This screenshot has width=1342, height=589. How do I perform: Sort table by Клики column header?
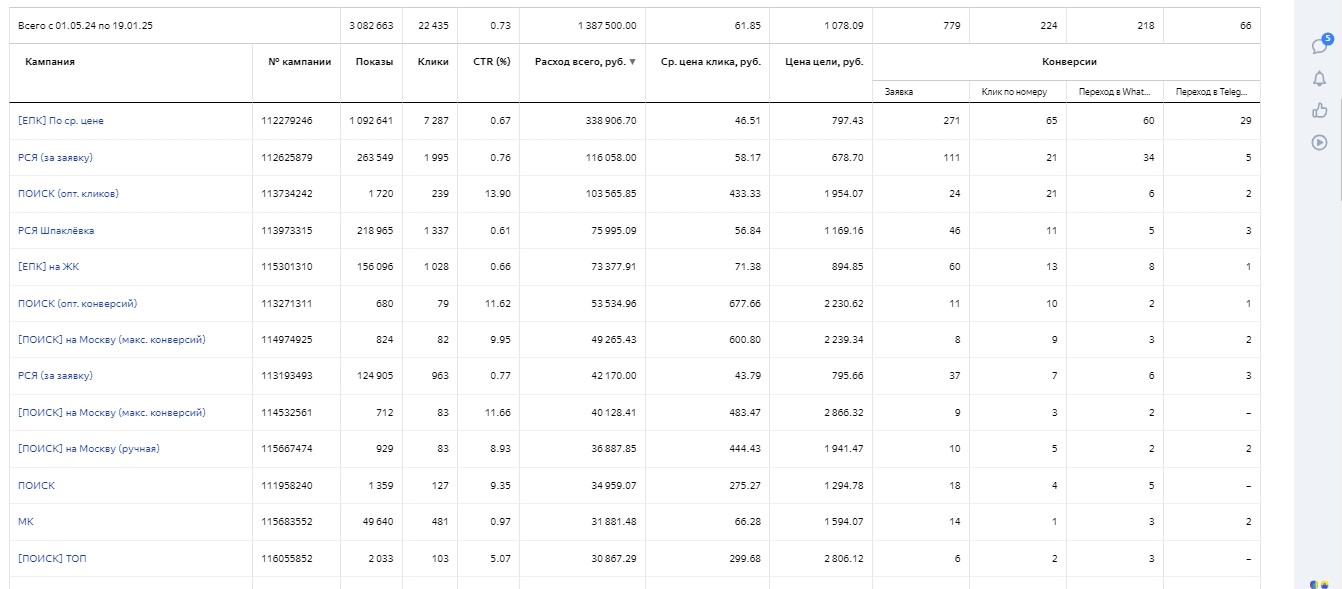pyautogui.click(x=432, y=62)
